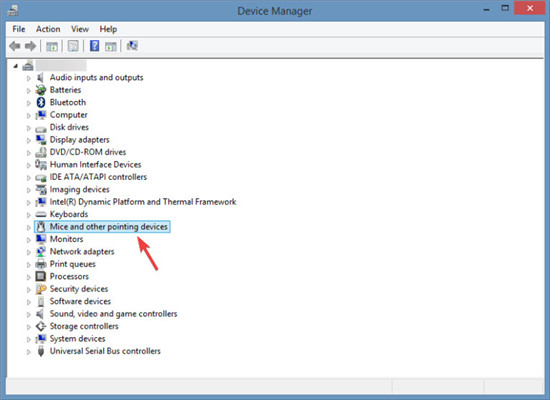
Task: Open the File menu
Action: 19,29
